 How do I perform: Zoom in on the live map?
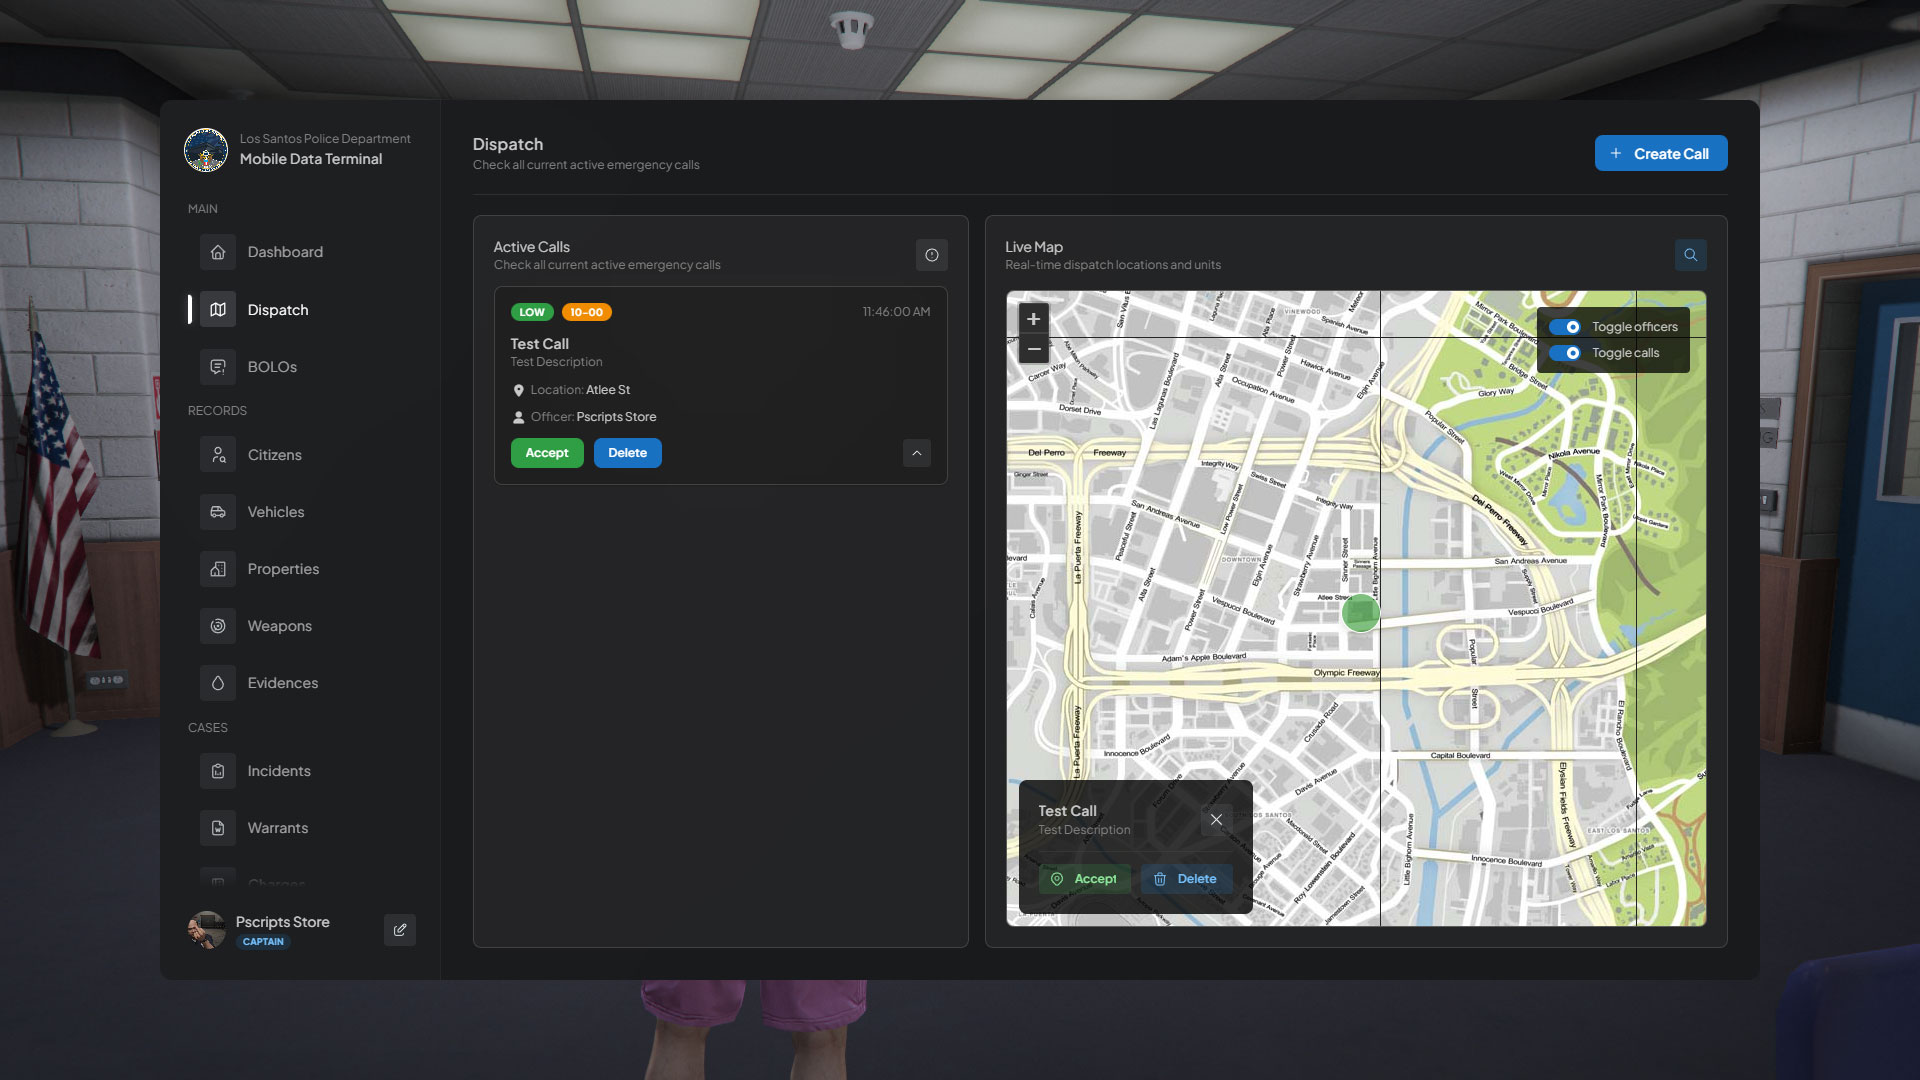tap(1034, 319)
